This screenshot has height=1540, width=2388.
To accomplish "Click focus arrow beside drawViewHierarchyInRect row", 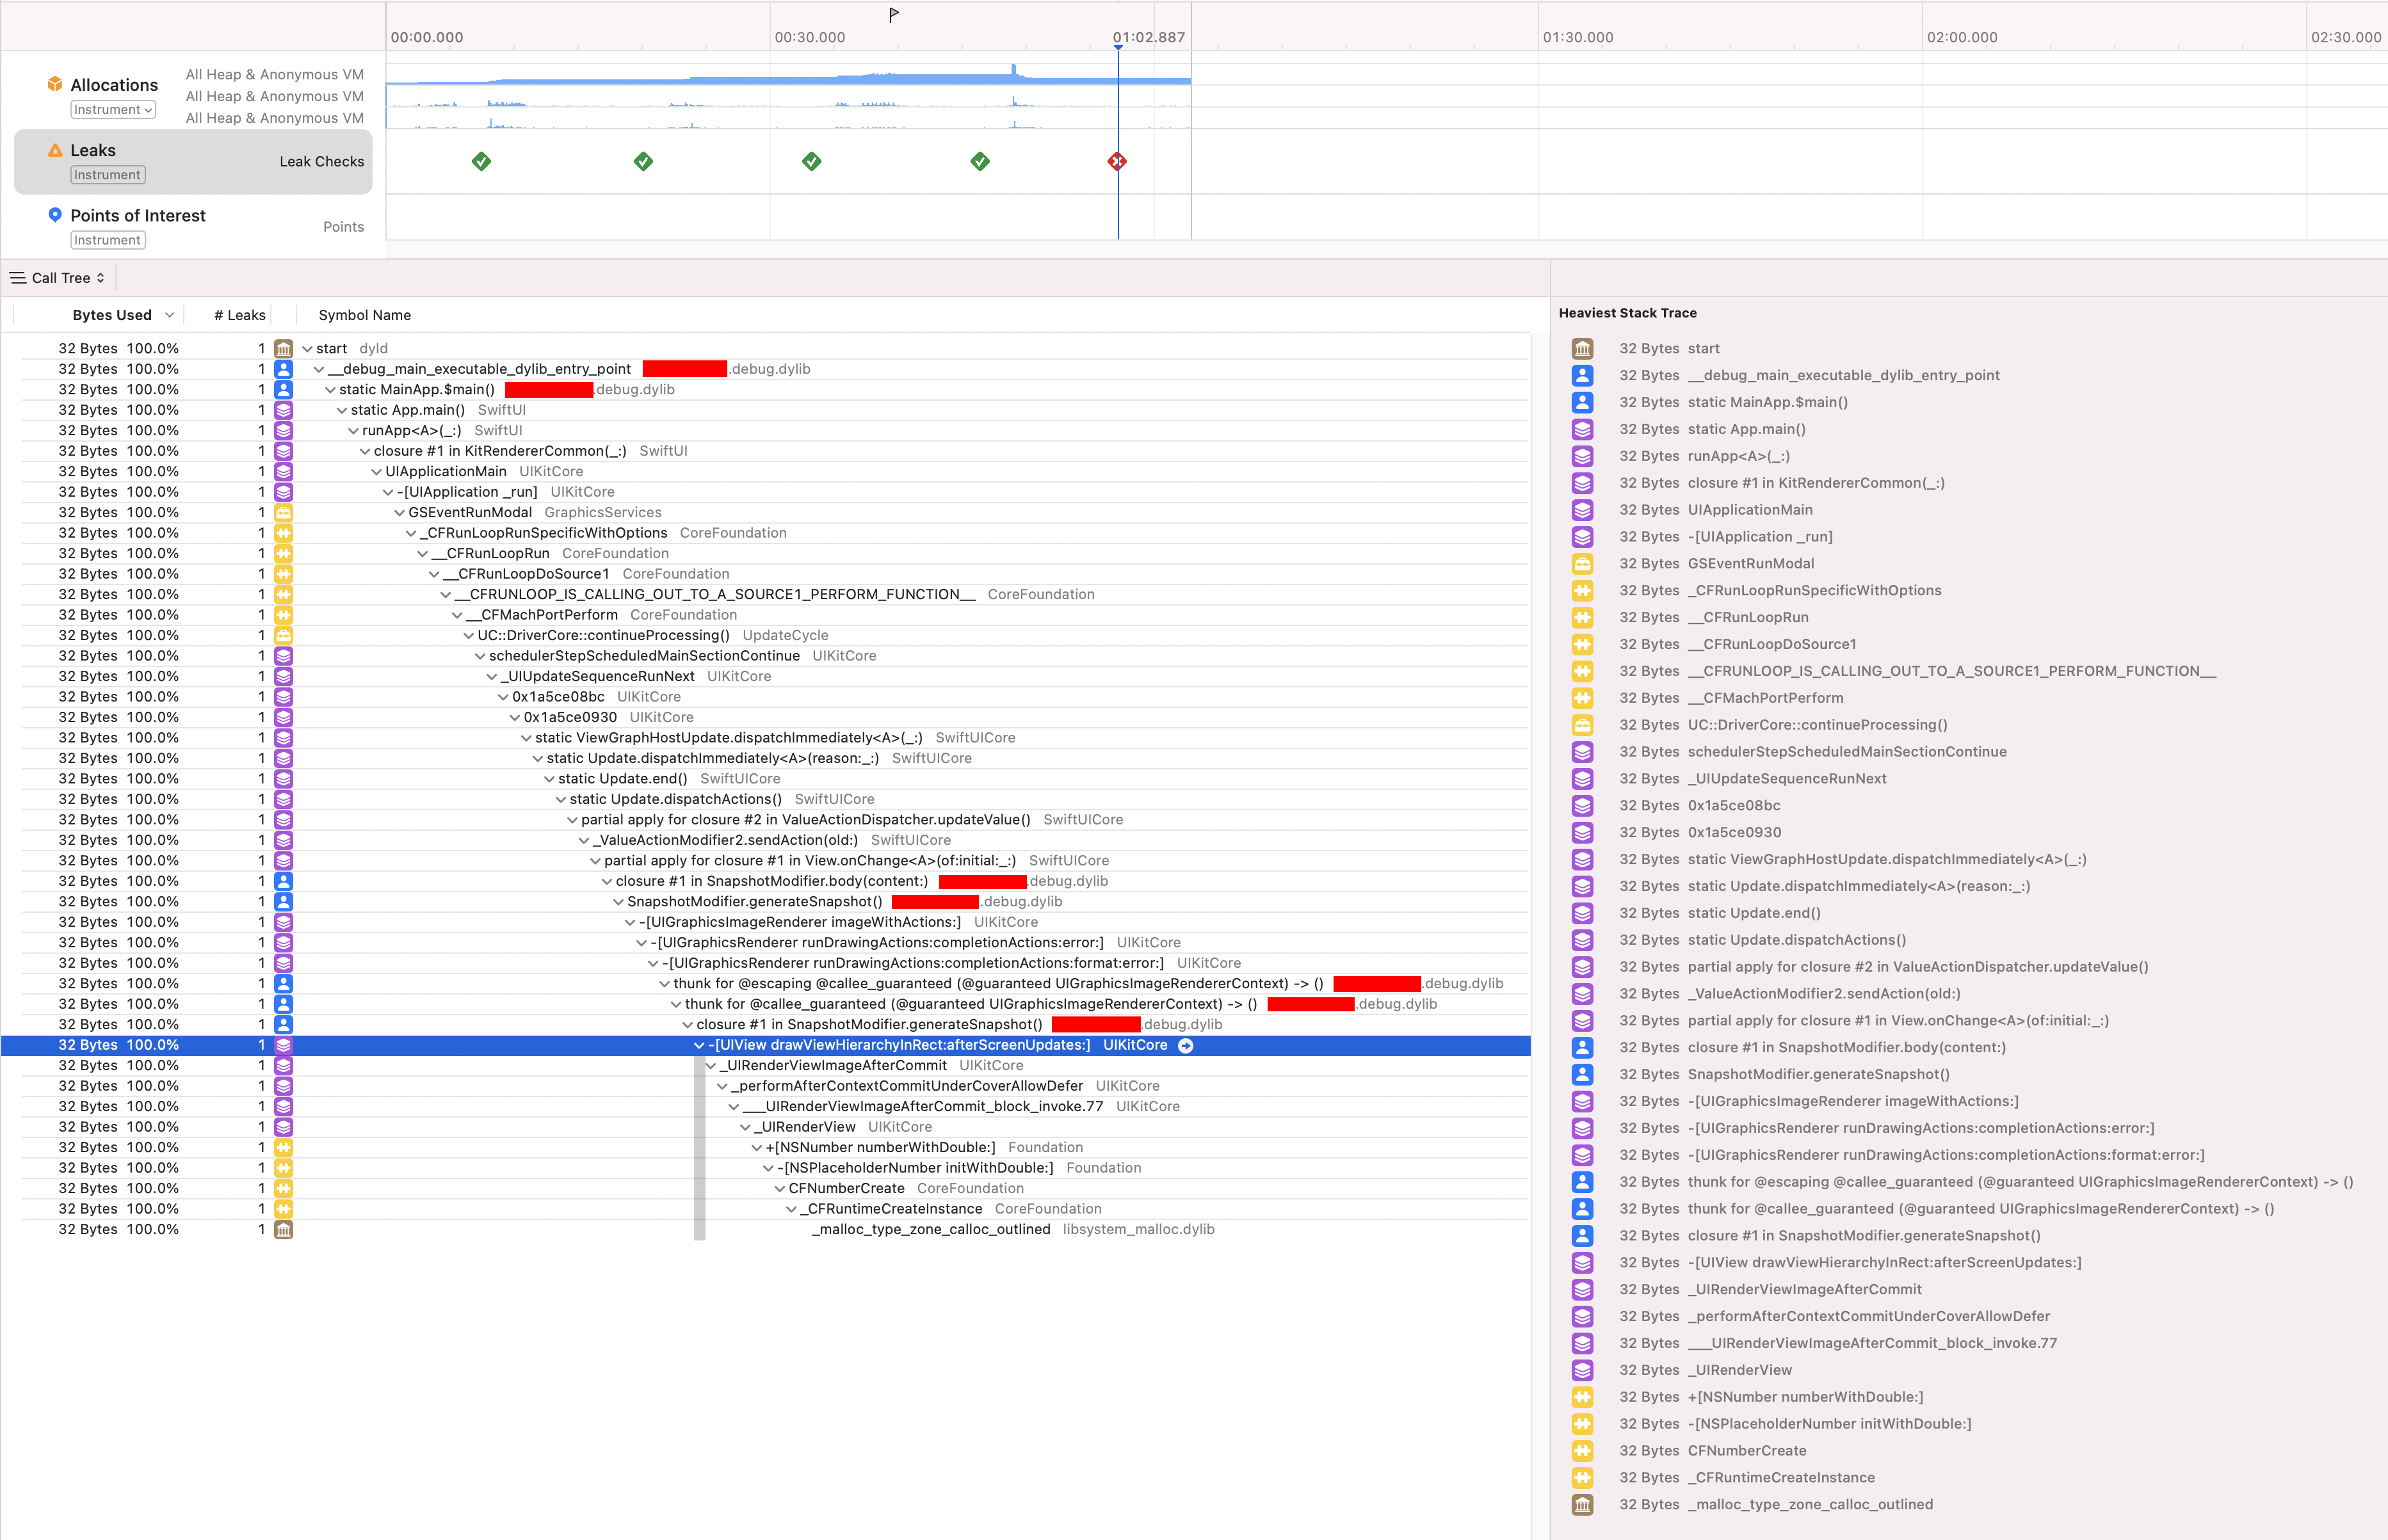I will tap(1185, 1045).
